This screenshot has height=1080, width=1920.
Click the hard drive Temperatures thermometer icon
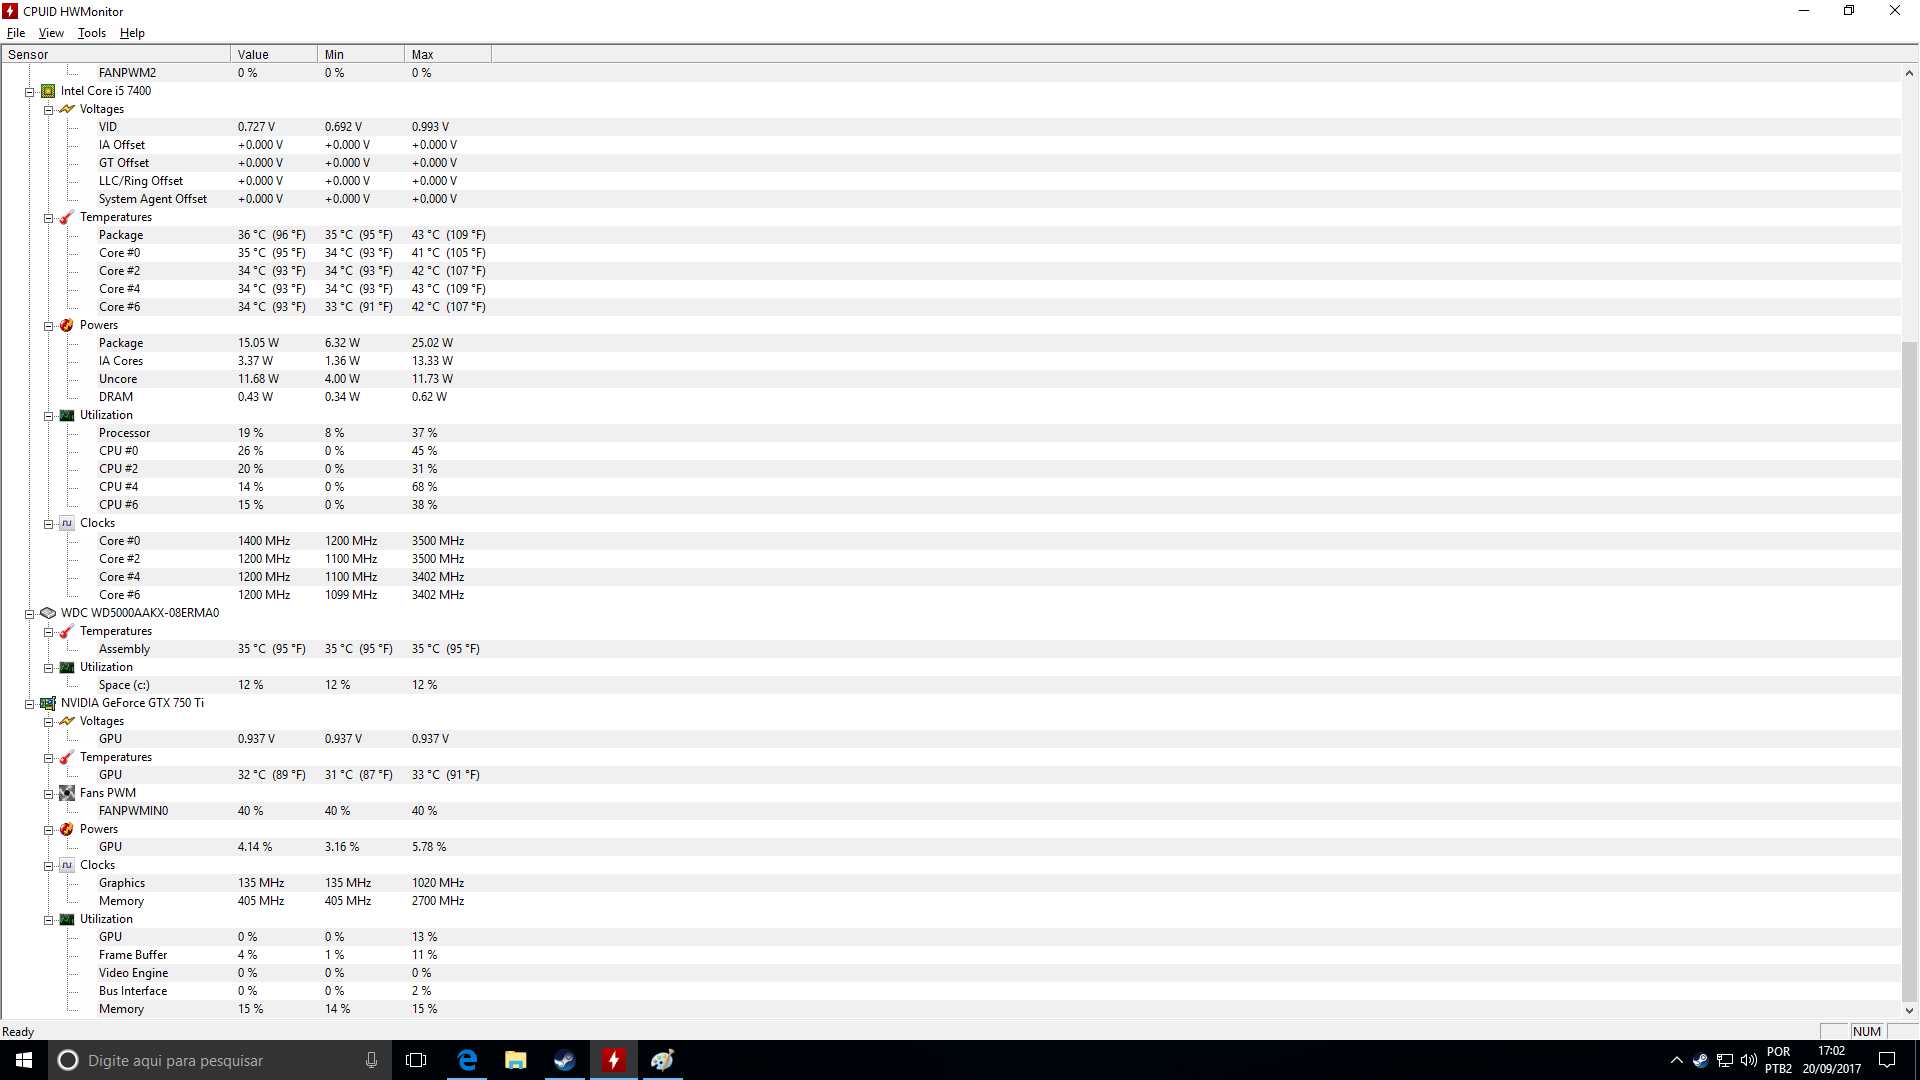click(x=67, y=631)
